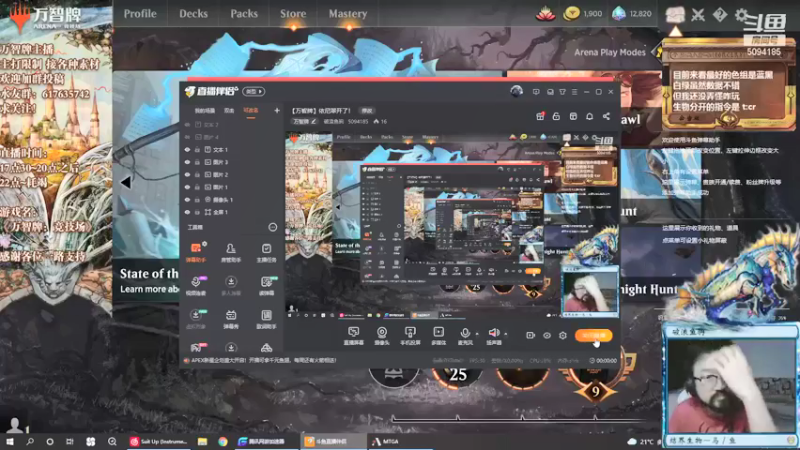Open the Profile tab in MTG Arena
This screenshot has height=450, width=800.
click(140, 14)
